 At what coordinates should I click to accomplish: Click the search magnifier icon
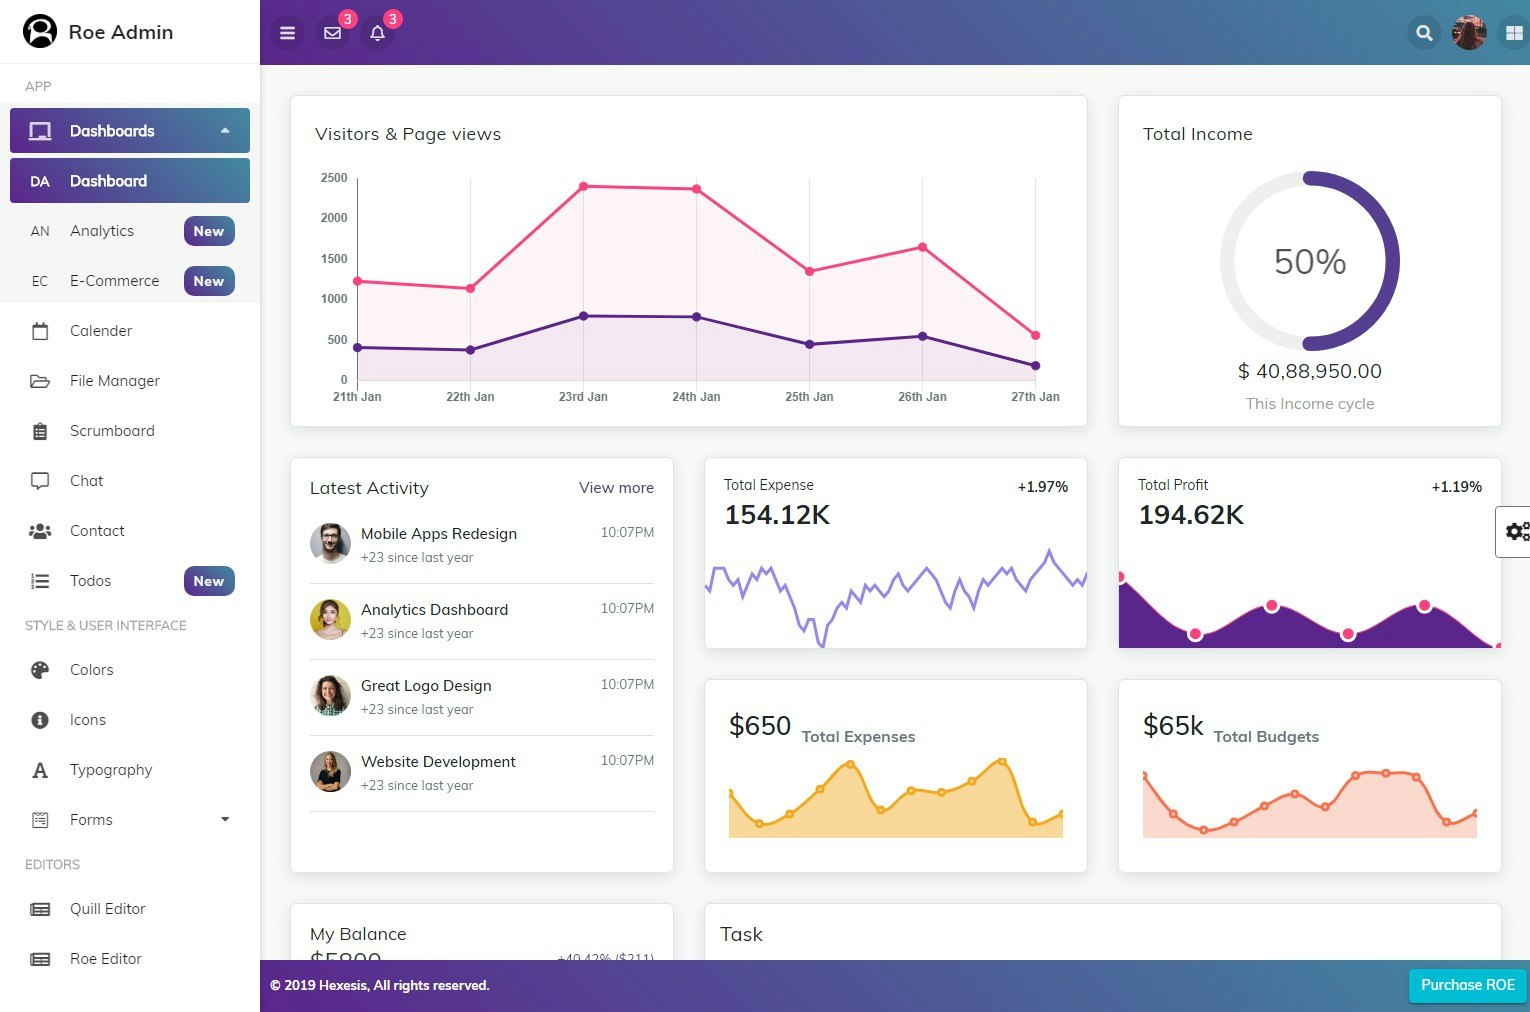point(1424,33)
